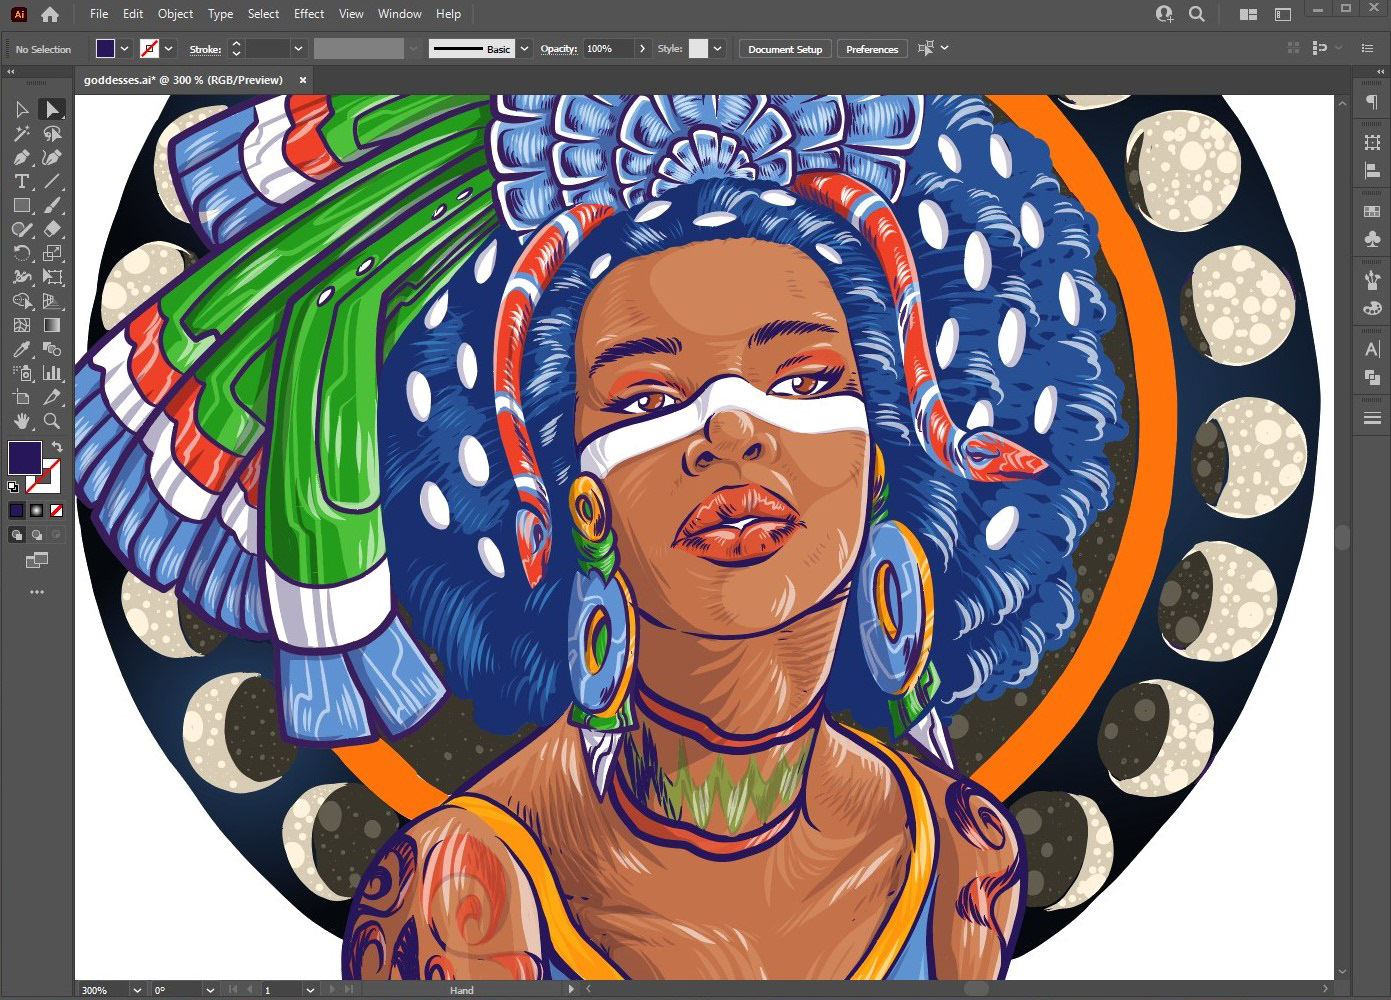
Task: Click the Stroke label link
Action: (x=205, y=49)
